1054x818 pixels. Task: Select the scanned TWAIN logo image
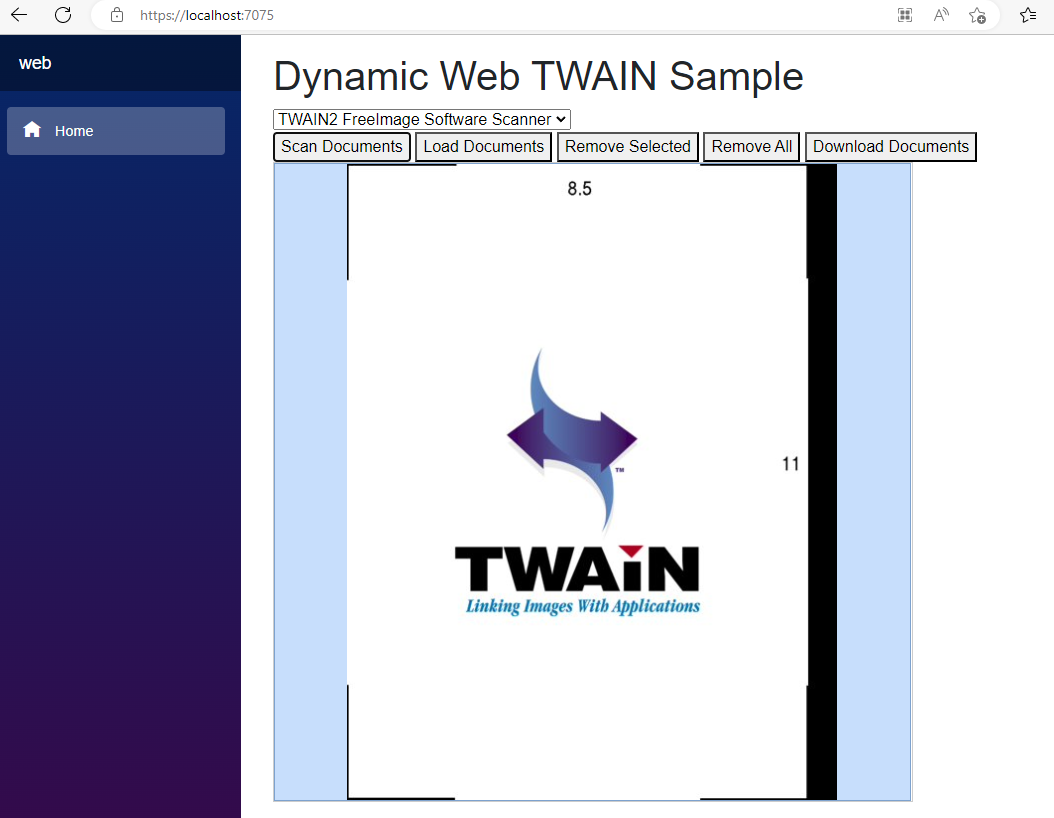pyautogui.click(x=578, y=482)
